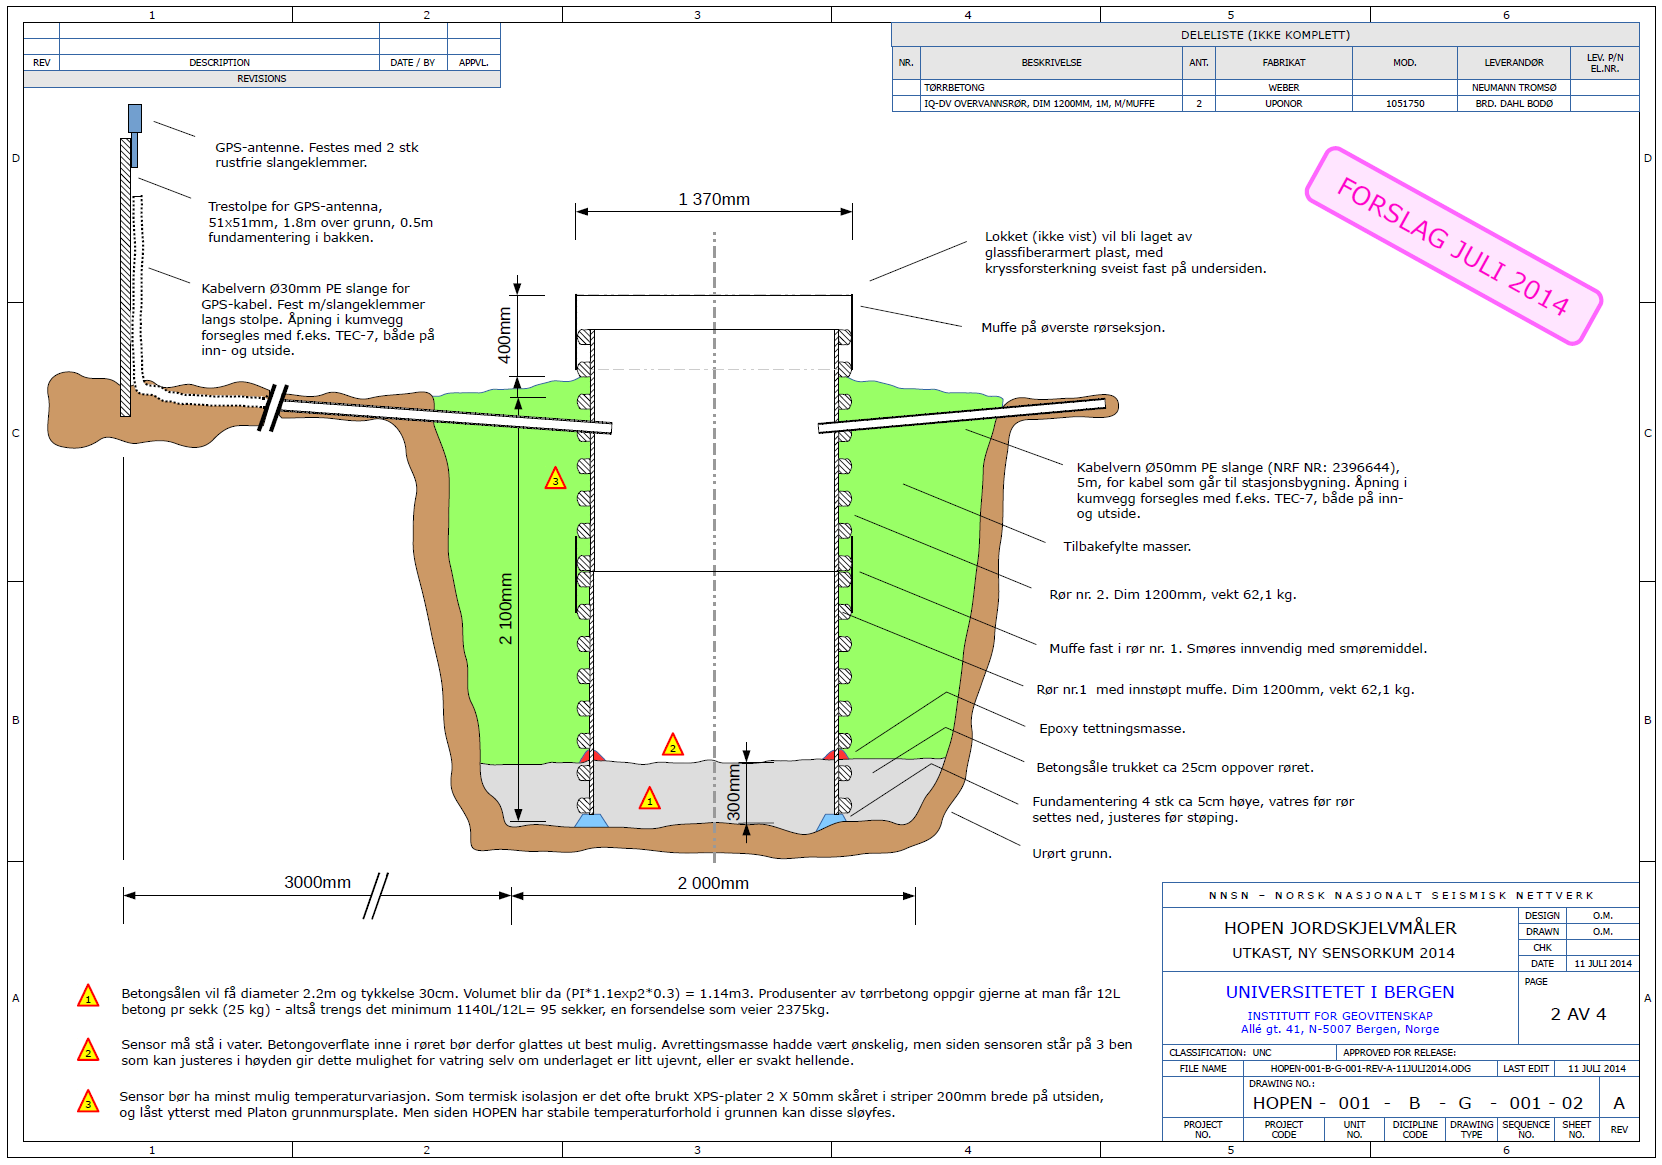Screen dimensions: 1662x1165
Task: Select the 'Tilbakefylte masser.' annotation
Action: pyautogui.click(x=1127, y=547)
